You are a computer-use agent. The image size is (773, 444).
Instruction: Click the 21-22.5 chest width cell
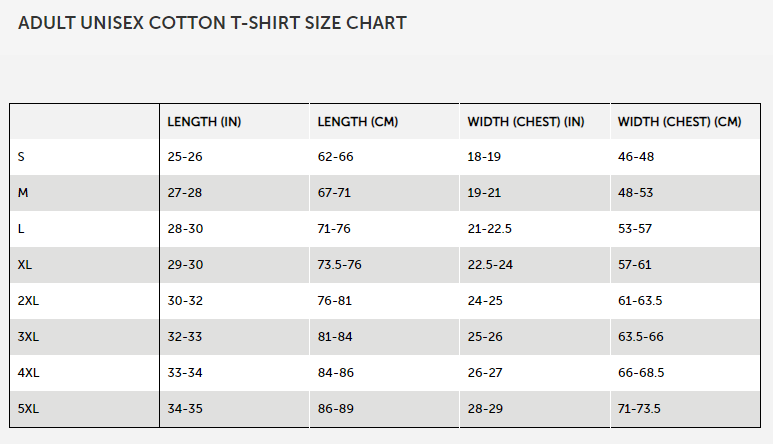(x=489, y=229)
